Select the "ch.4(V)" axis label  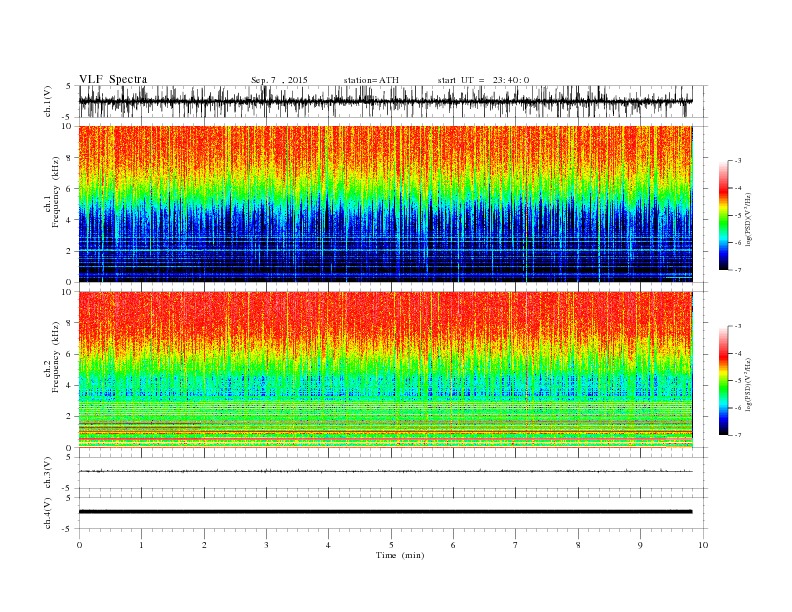(x=48, y=513)
